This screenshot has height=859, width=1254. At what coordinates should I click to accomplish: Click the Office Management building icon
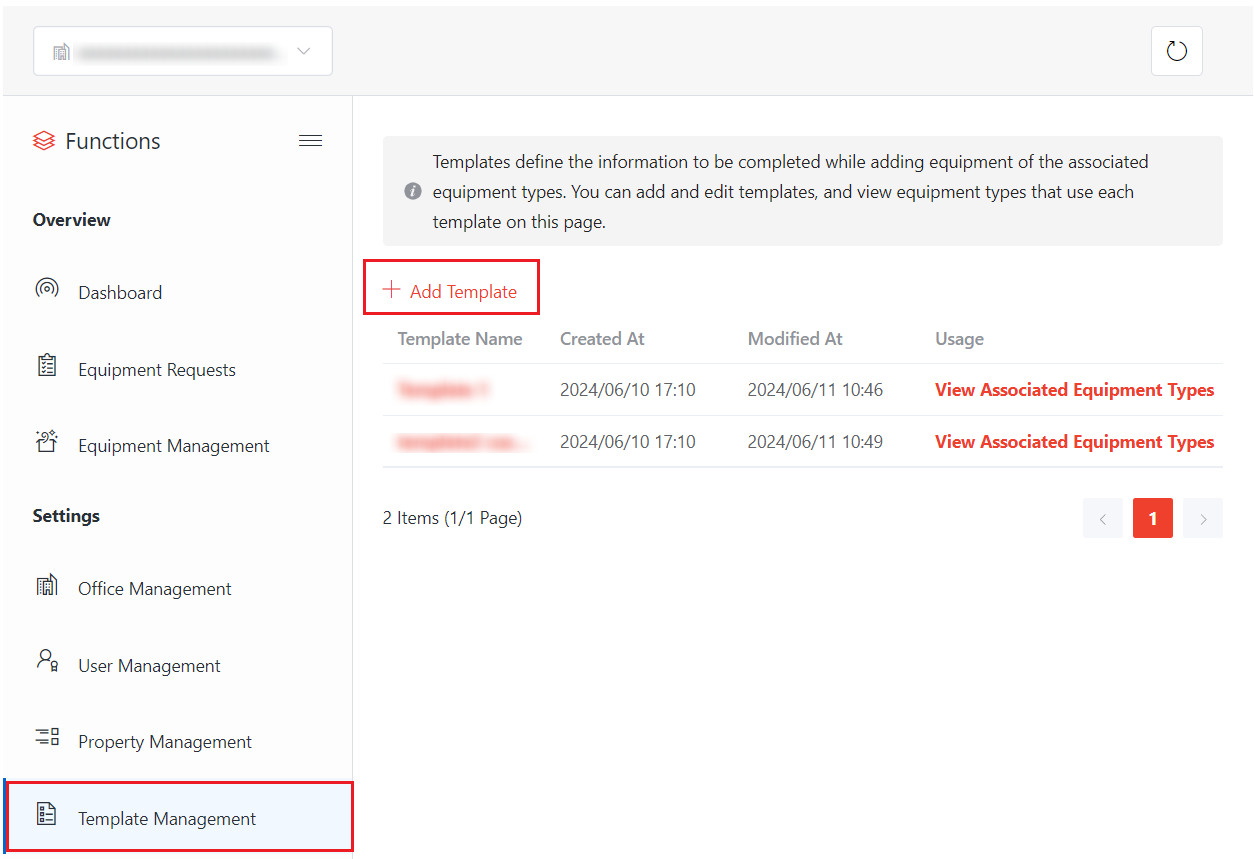click(46, 587)
